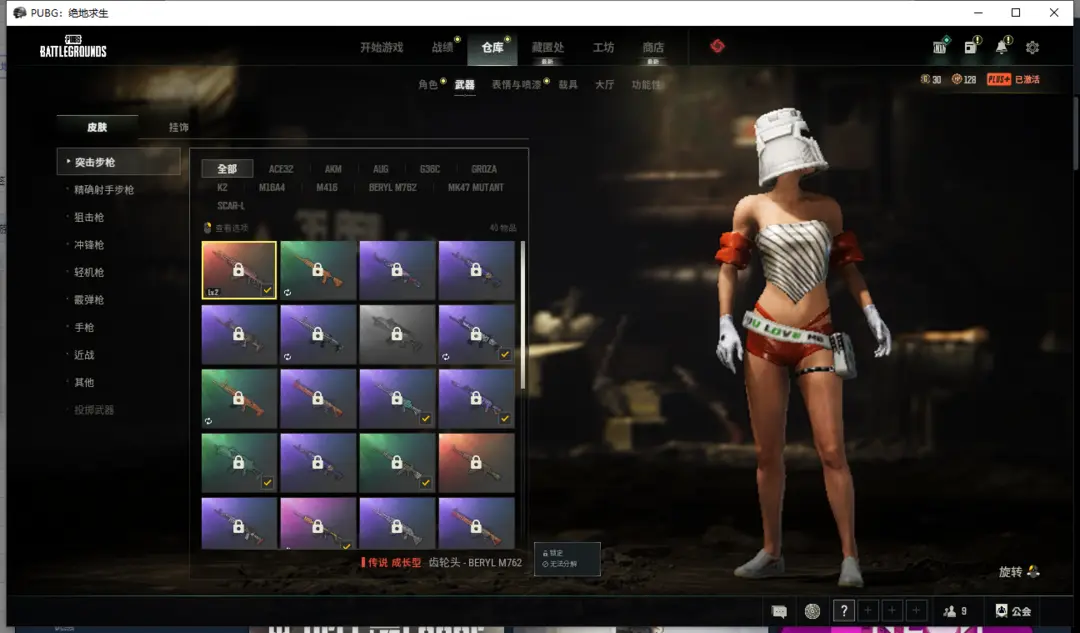Expand the 突击步枪 category
The image size is (1080, 633).
click(x=118, y=162)
